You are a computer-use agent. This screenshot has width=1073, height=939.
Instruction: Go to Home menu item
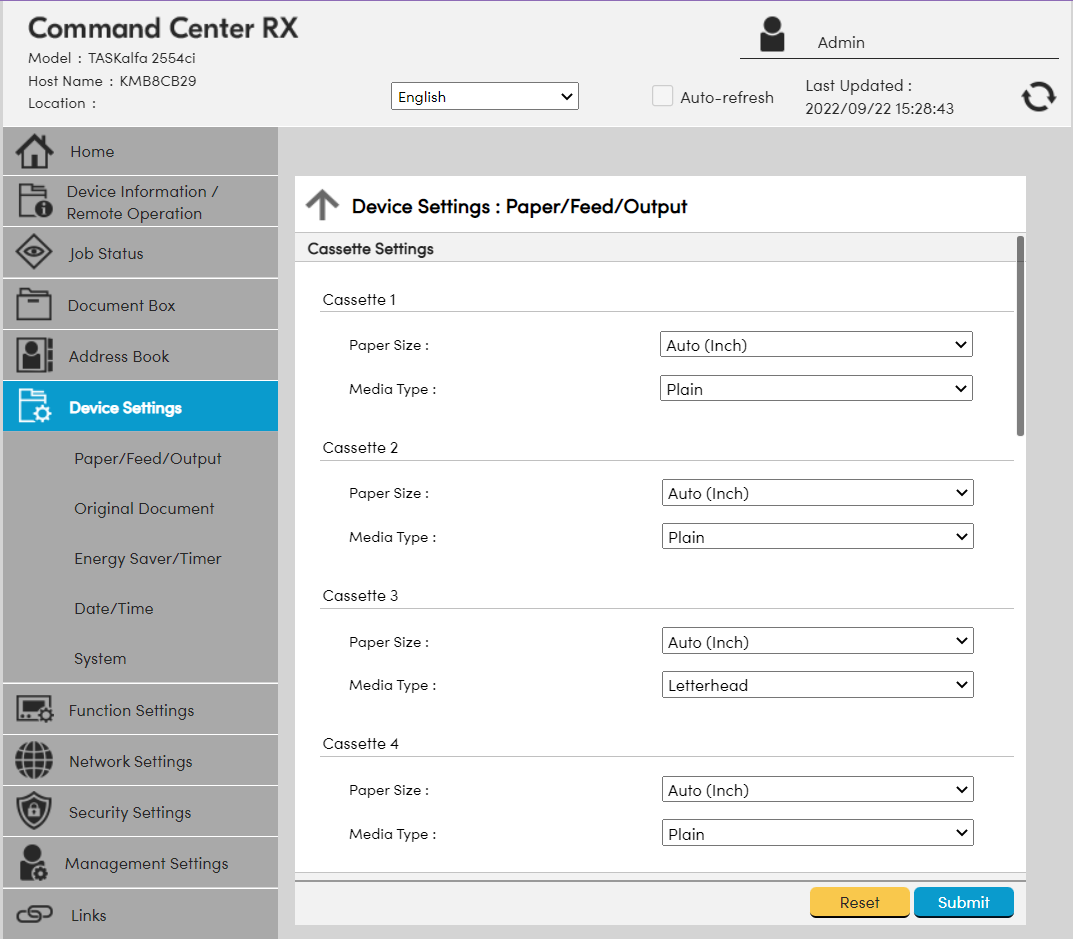(140, 151)
